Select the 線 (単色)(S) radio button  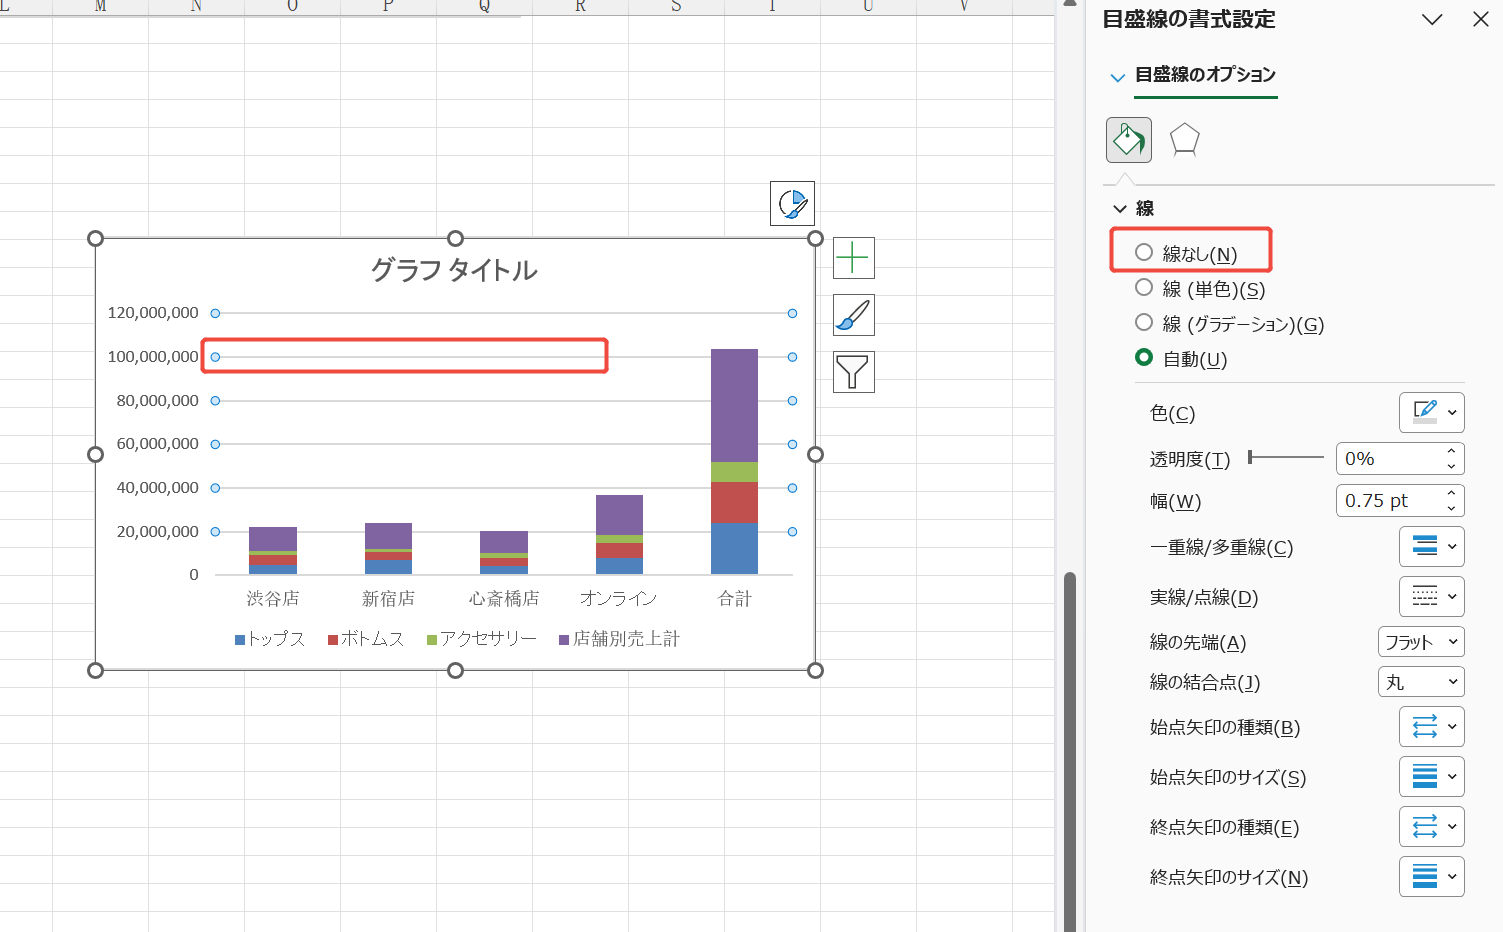click(1144, 287)
